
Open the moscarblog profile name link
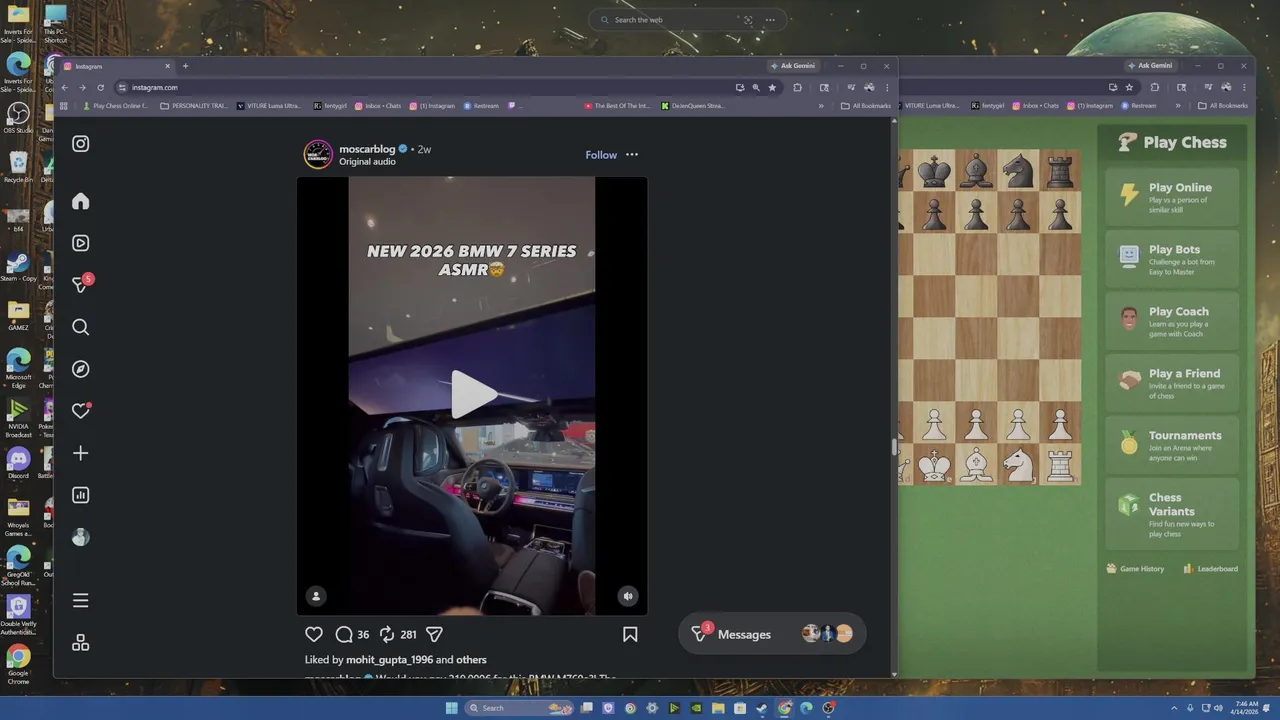367,149
